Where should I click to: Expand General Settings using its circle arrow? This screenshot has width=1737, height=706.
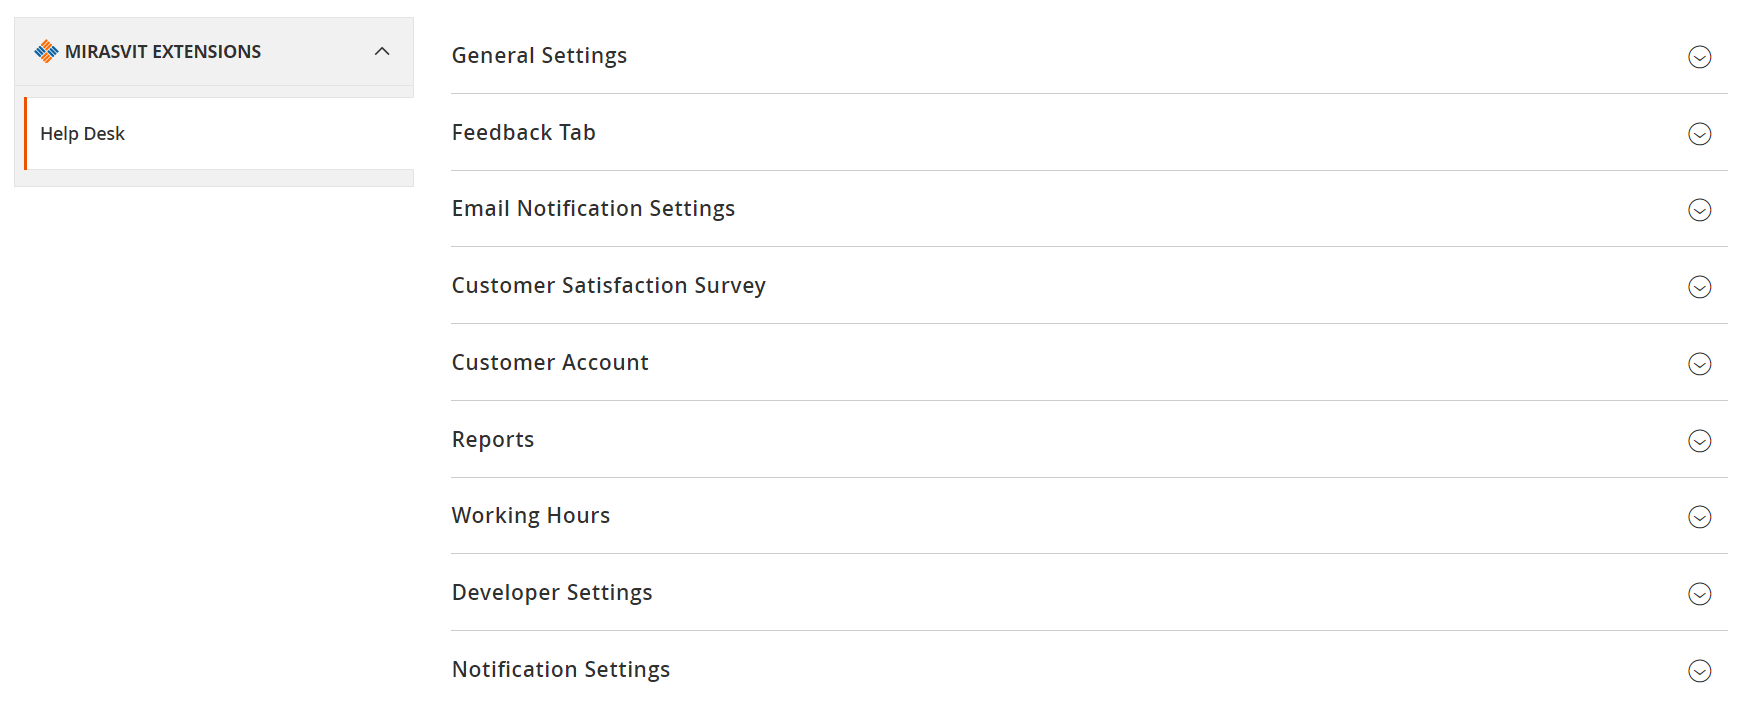(1699, 57)
